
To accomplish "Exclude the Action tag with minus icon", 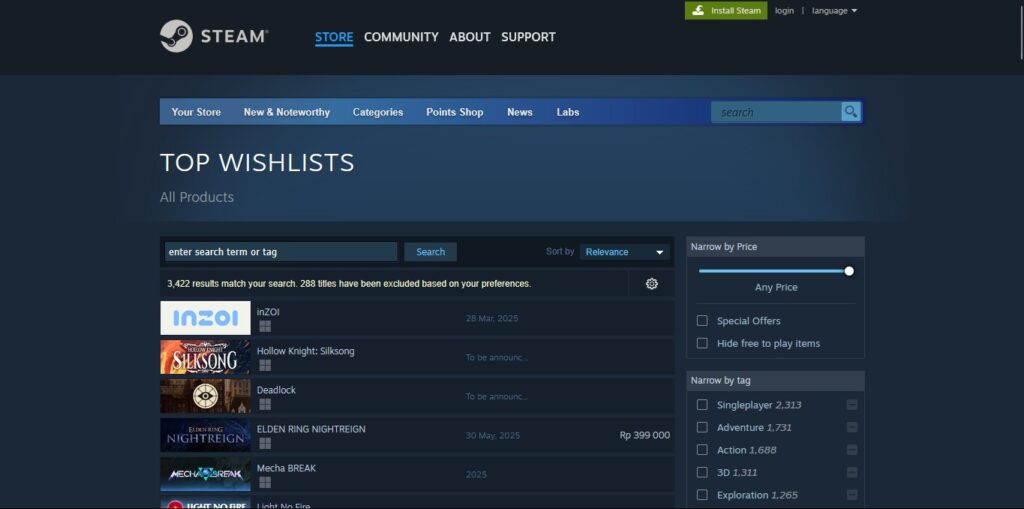I will point(852,450).
